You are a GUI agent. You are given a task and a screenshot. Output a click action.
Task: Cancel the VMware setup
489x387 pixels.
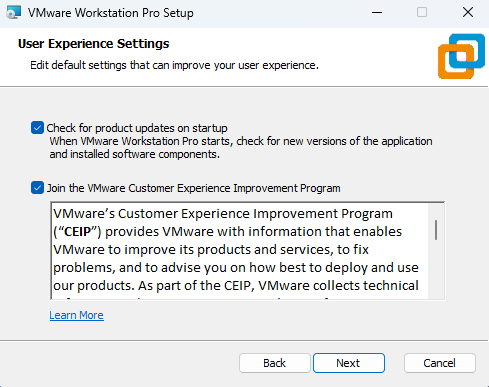[439, 363]
